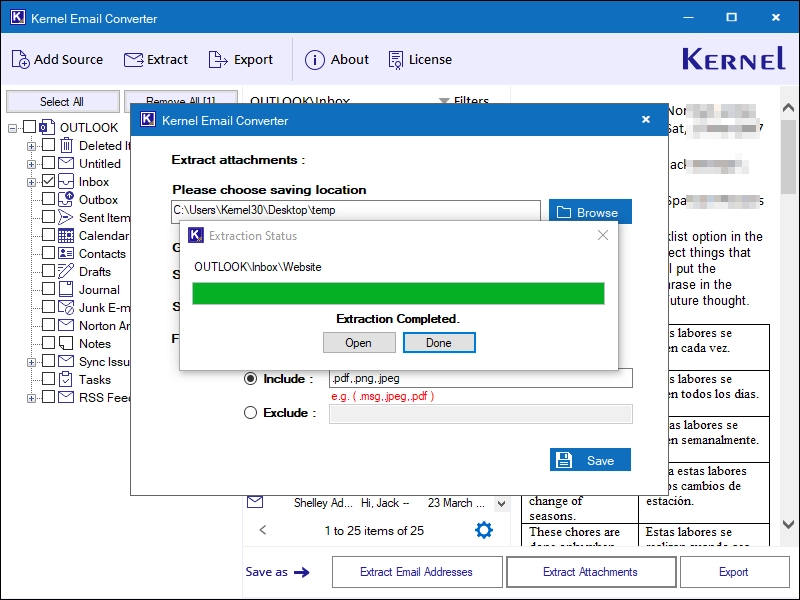
Task: Tick the OUTLOOK root checkbox
Action: tap(30, 127)
